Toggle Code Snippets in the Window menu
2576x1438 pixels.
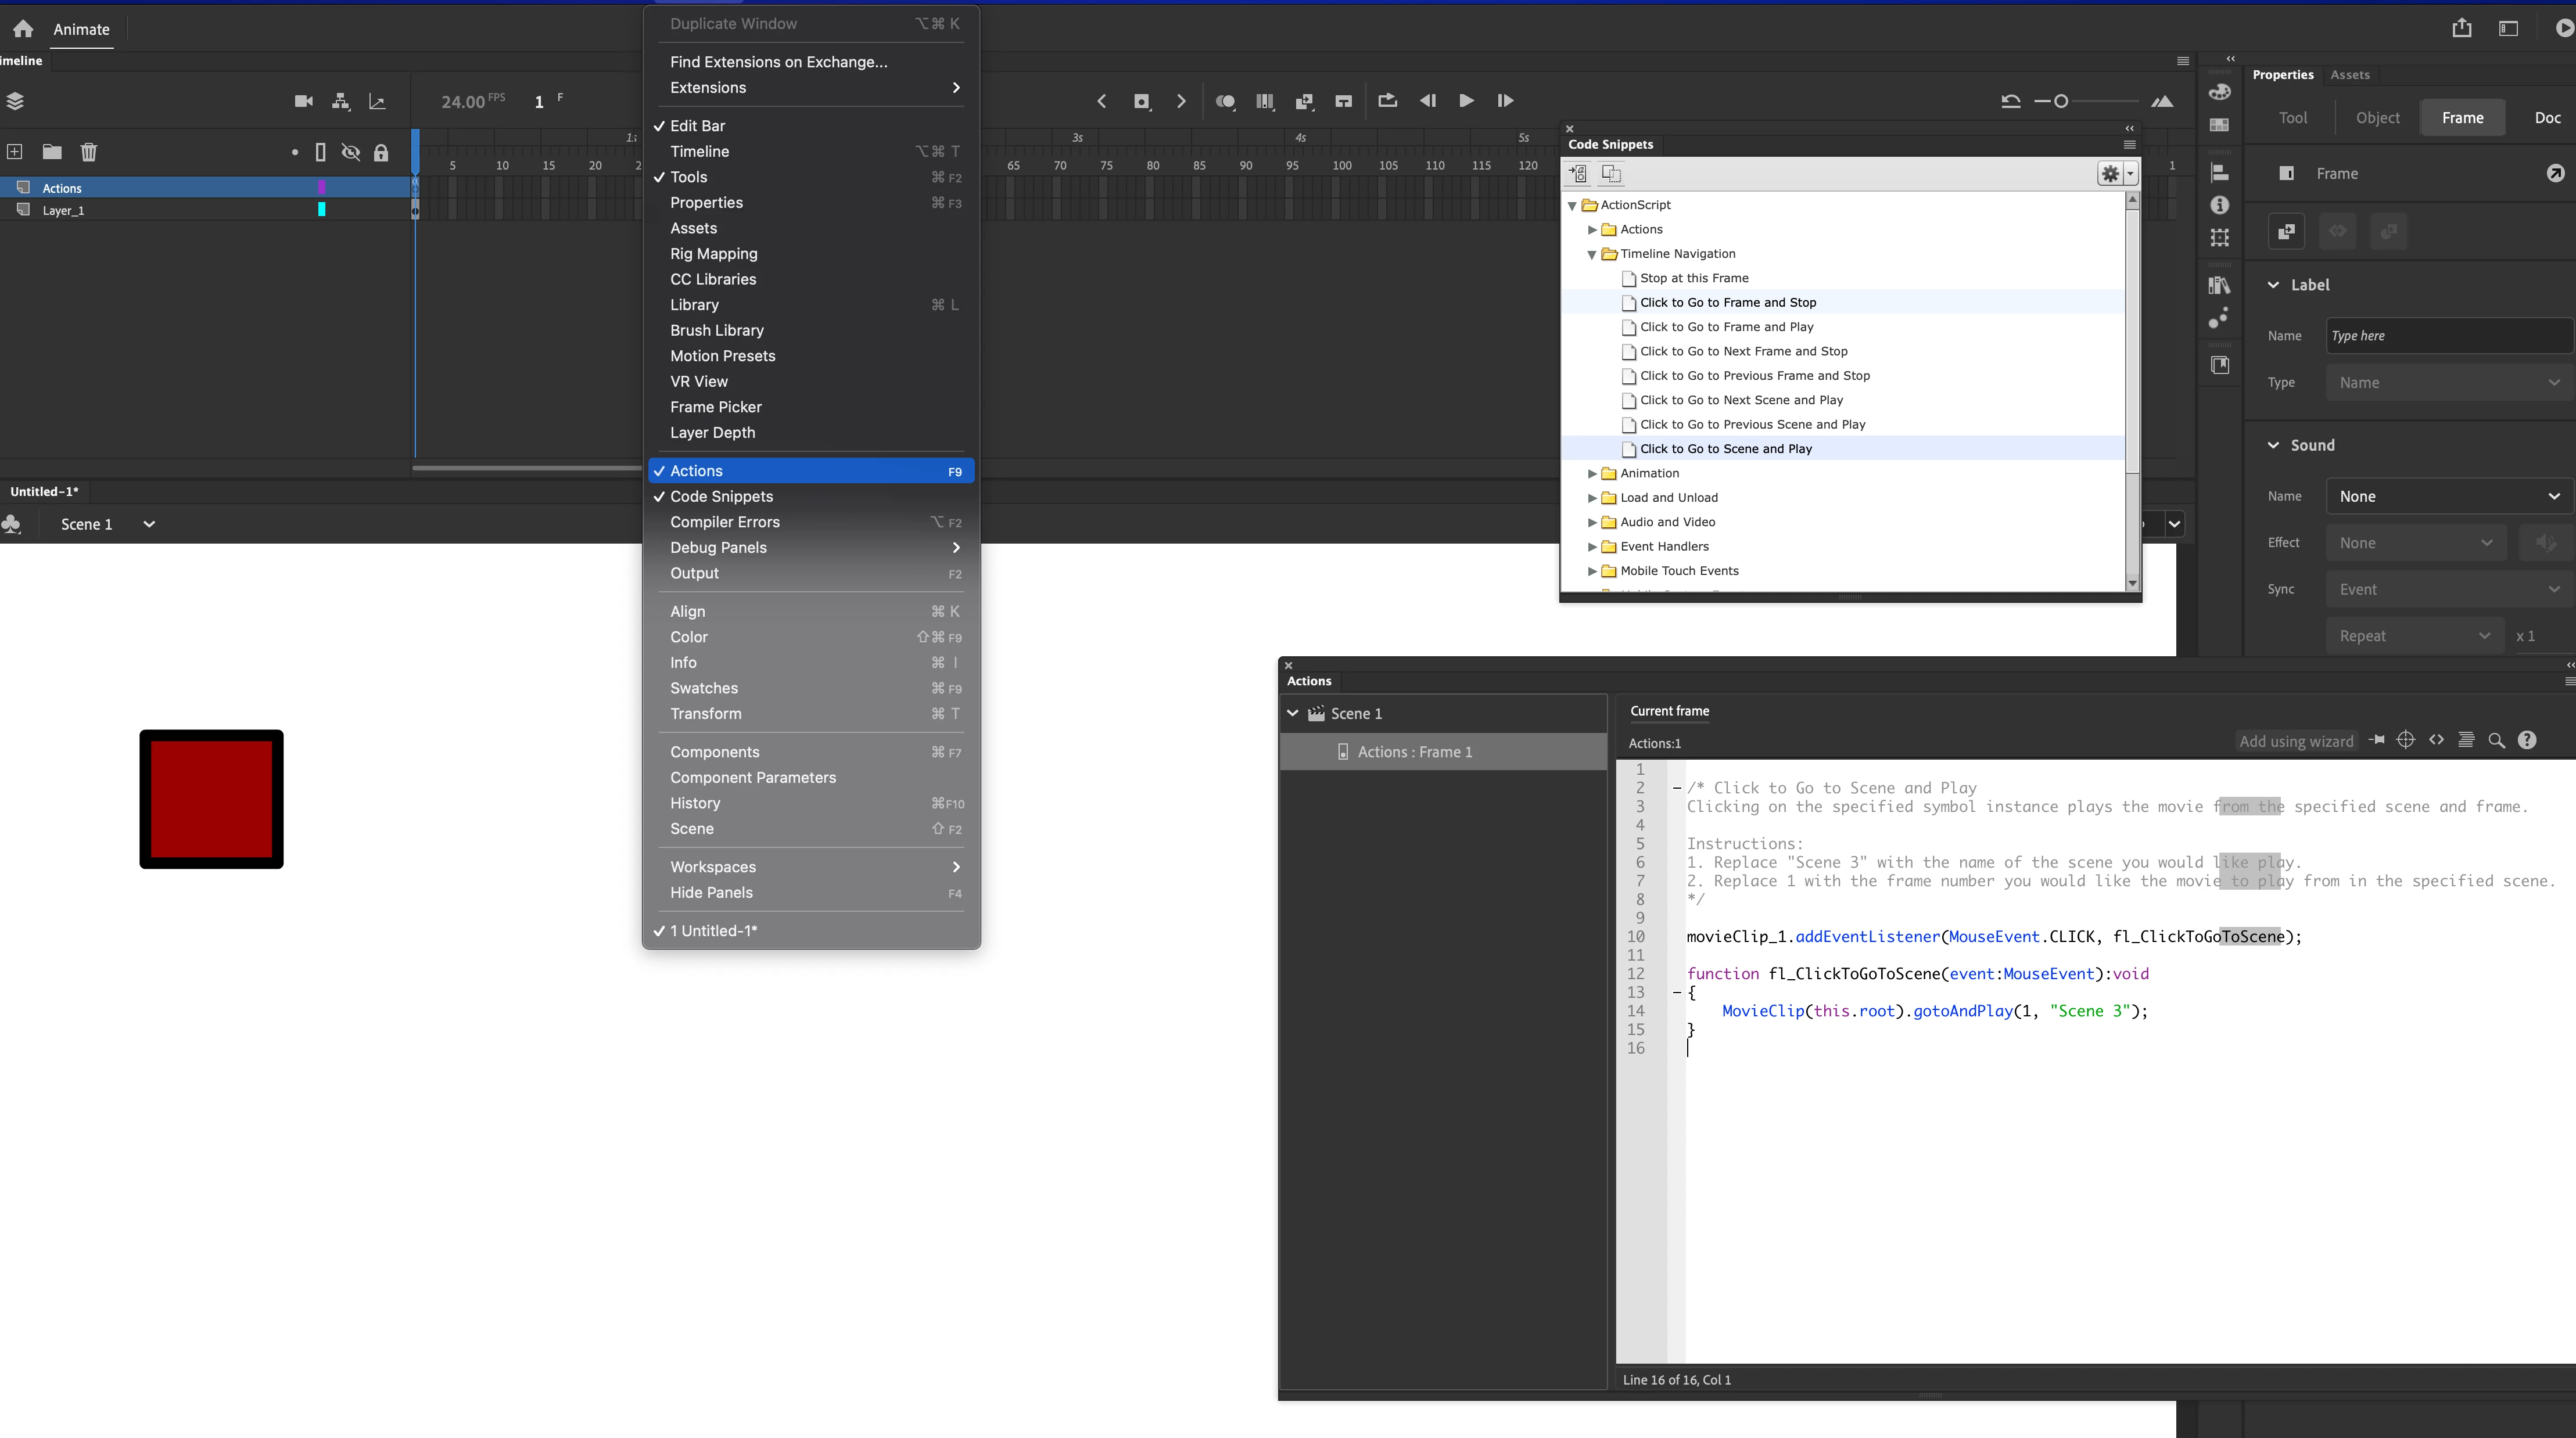721,497
